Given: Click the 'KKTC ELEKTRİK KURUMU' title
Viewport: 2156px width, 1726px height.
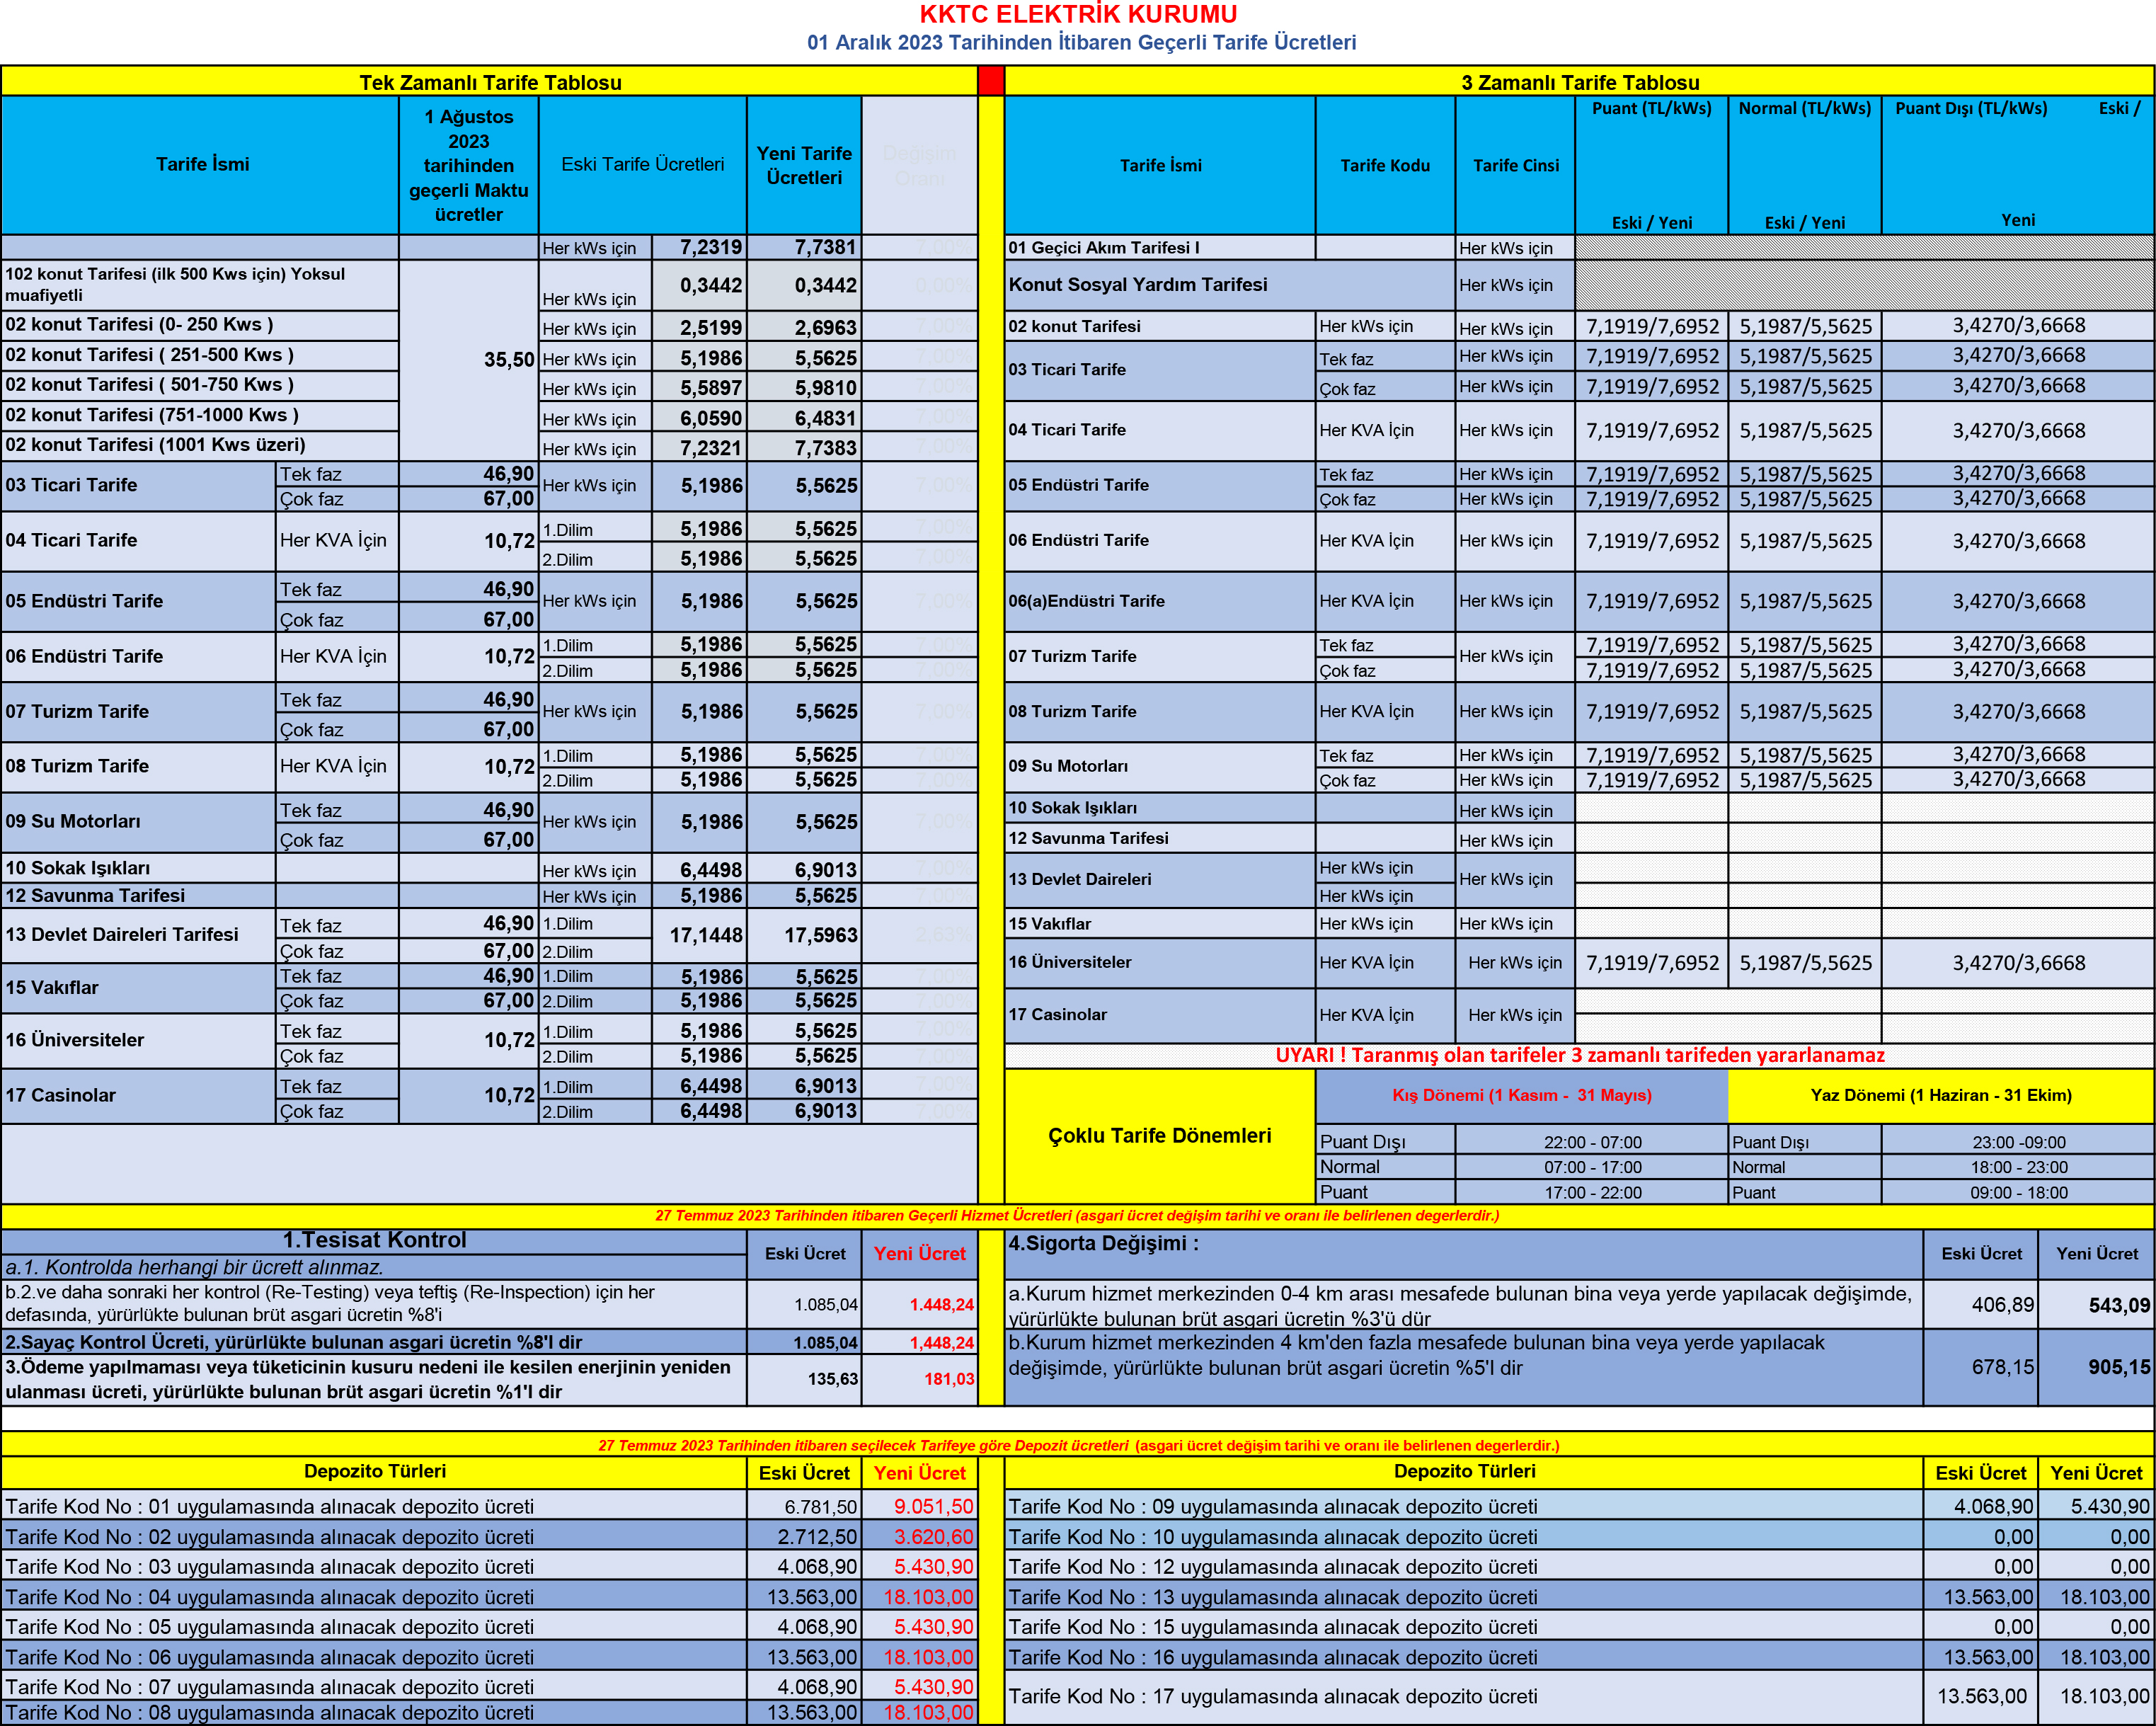Looking at the screenshot, I should pos(1078,15).
